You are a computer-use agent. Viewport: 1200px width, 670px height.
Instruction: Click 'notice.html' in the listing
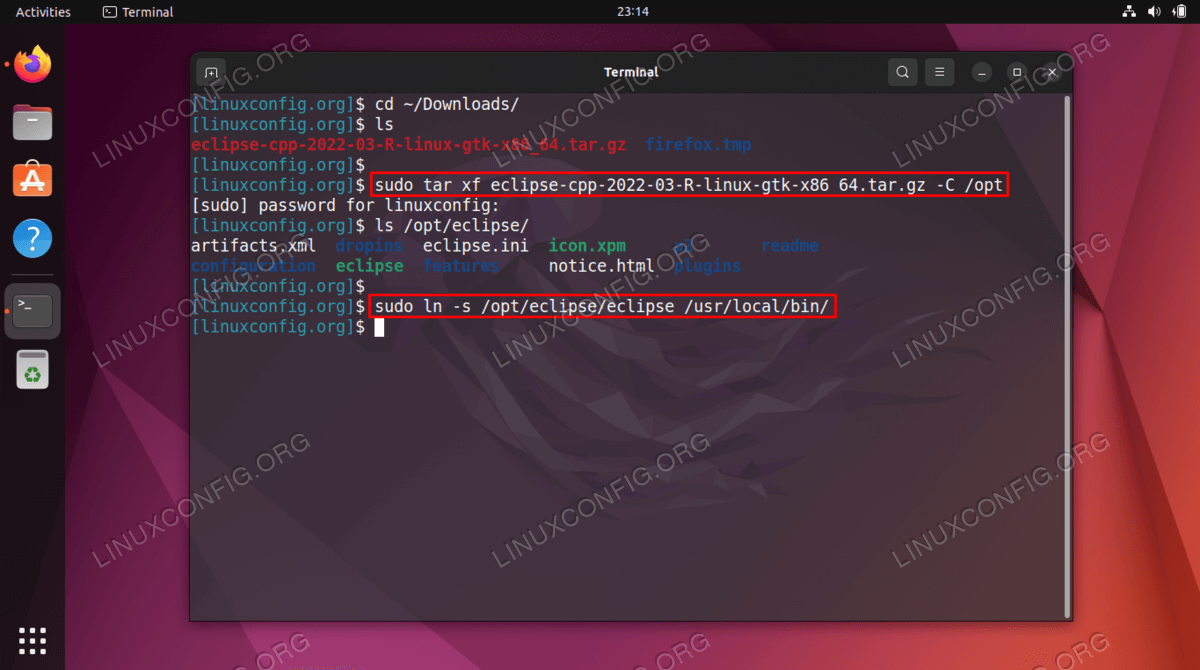(x=601, y=266)
